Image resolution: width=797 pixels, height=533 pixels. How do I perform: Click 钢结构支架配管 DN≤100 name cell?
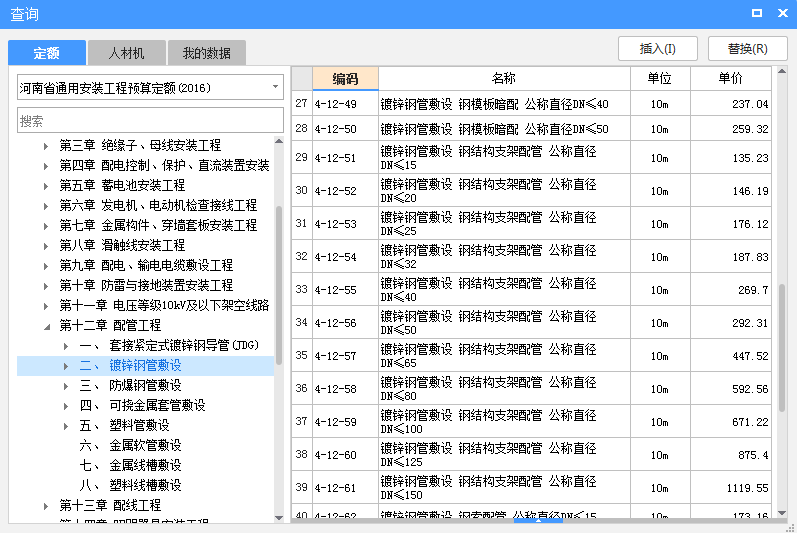[x=504, y=422]
